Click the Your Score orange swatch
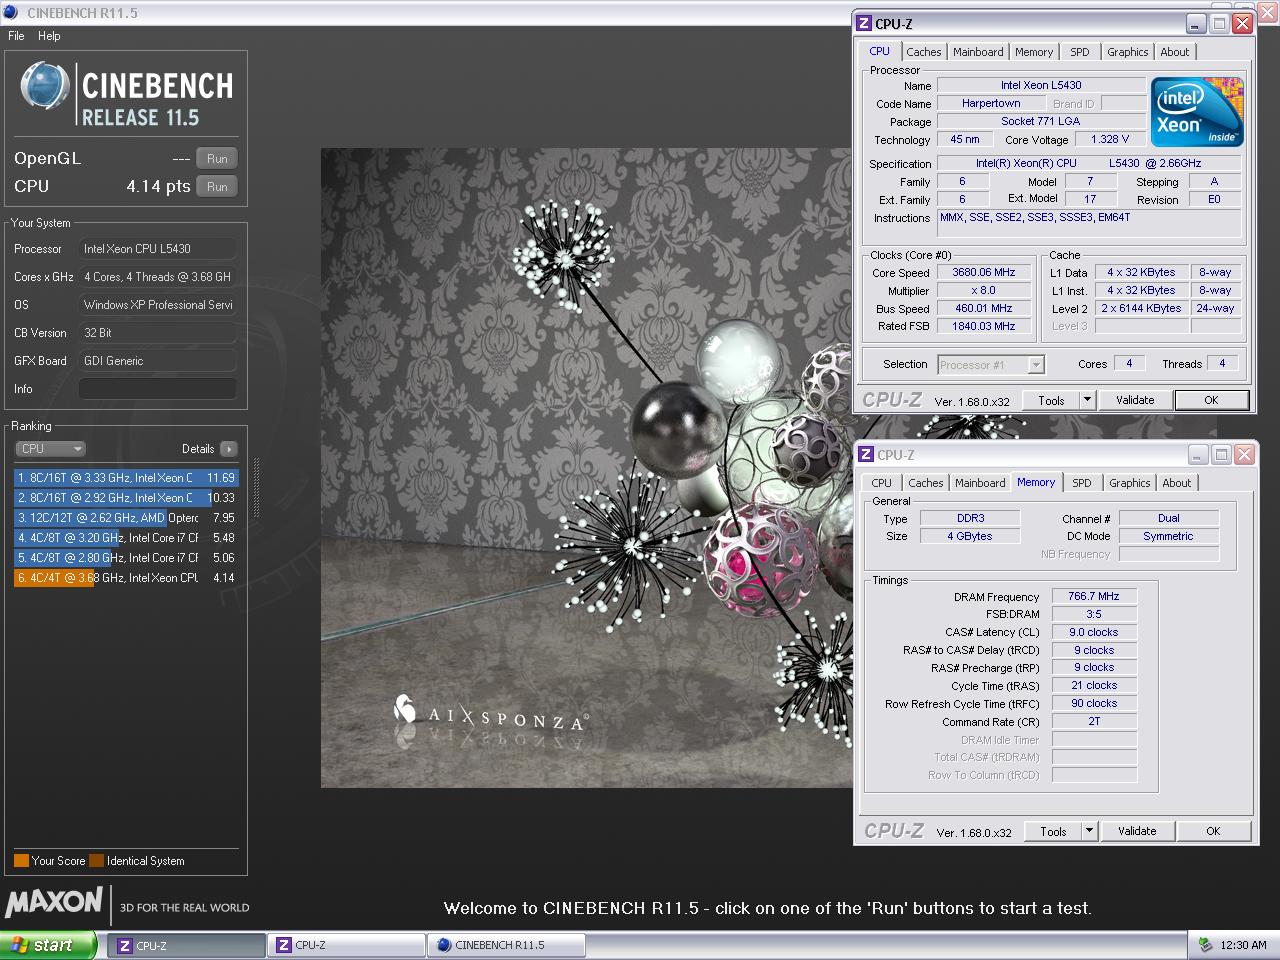 tap(21, 861)
